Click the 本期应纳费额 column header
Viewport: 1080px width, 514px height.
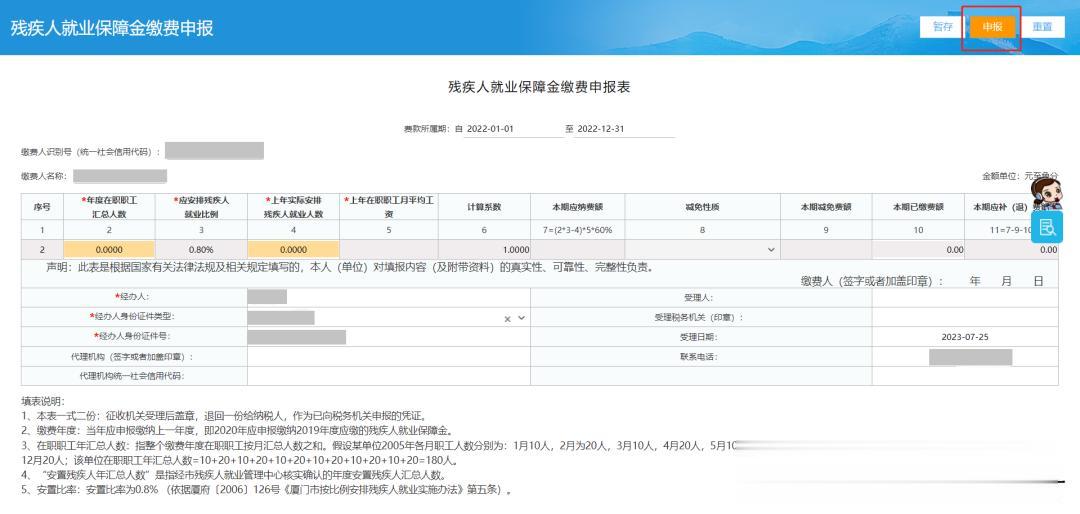(x=578, y=207)
